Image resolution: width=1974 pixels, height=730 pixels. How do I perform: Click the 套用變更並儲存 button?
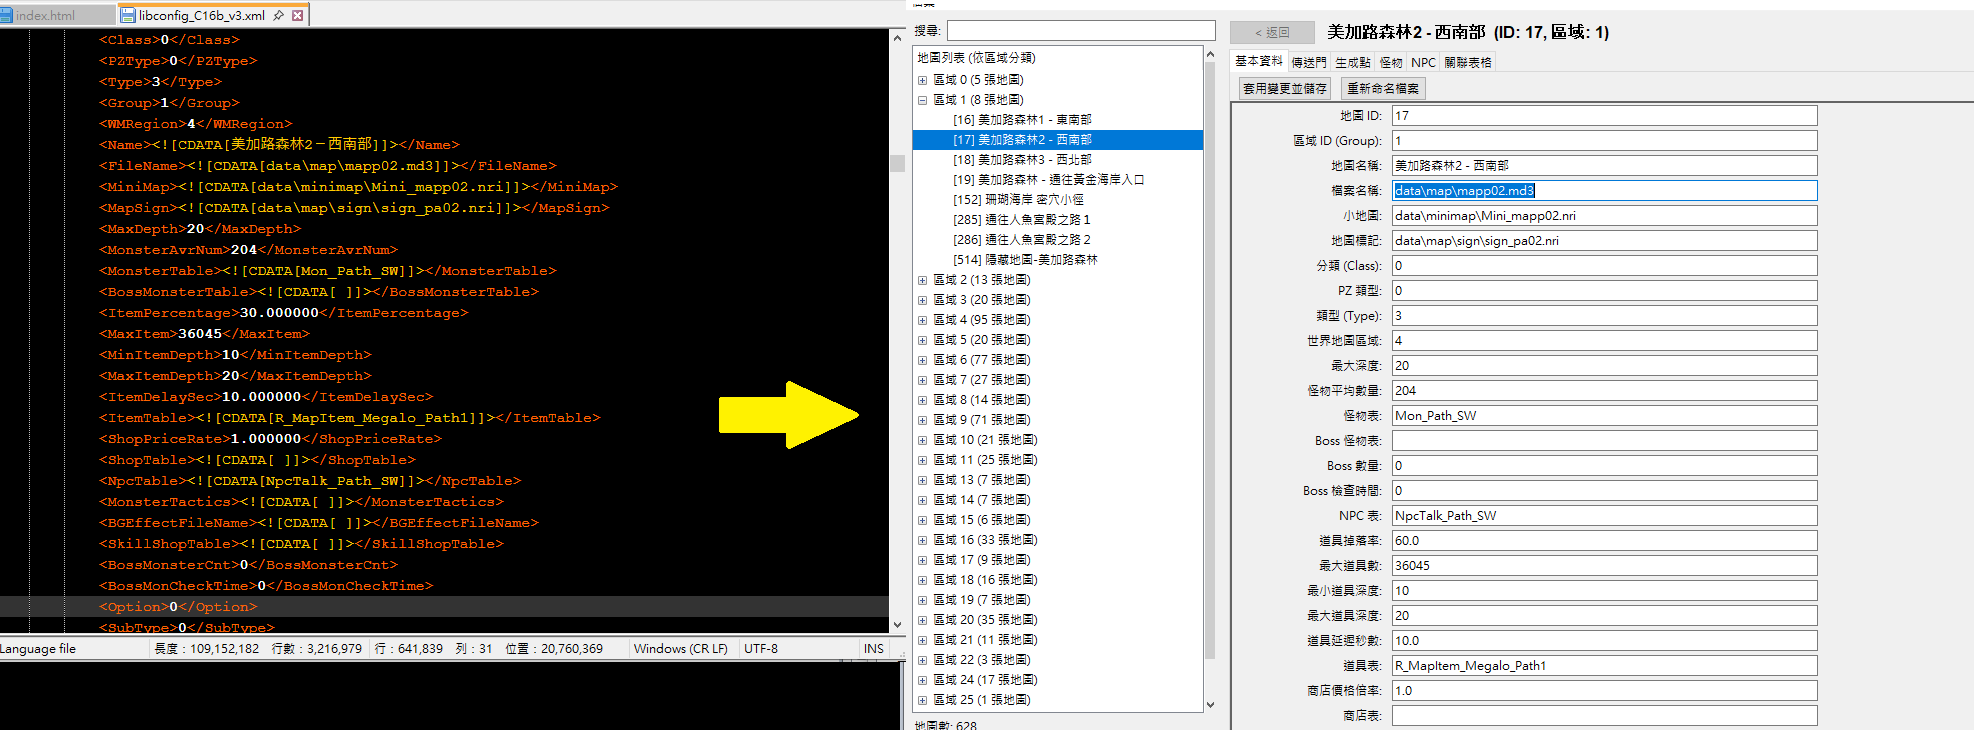pos(1284,89)
